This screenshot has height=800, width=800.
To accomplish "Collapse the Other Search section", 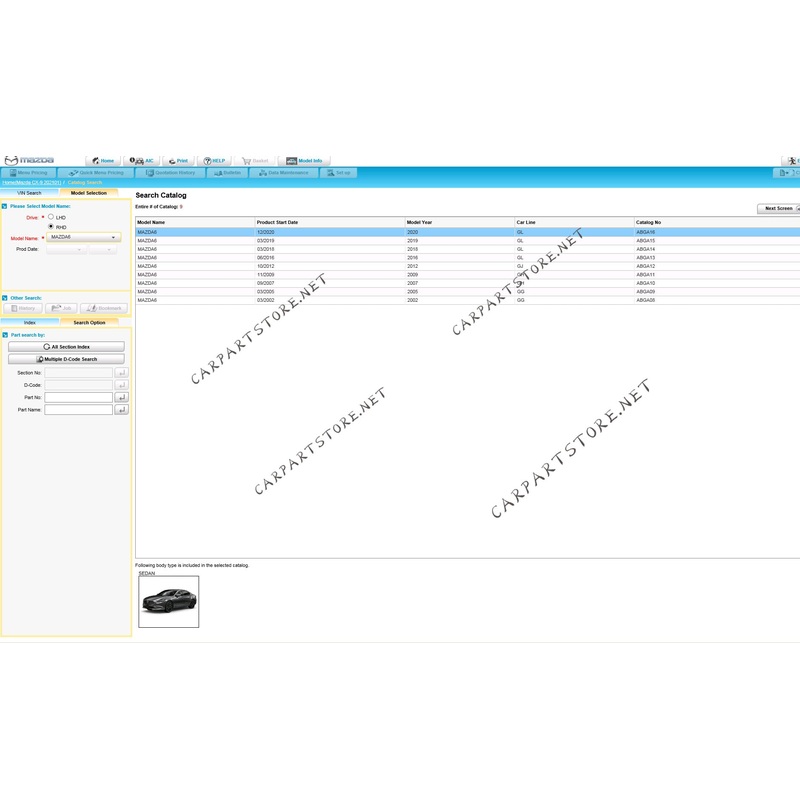I will point(5,298).
